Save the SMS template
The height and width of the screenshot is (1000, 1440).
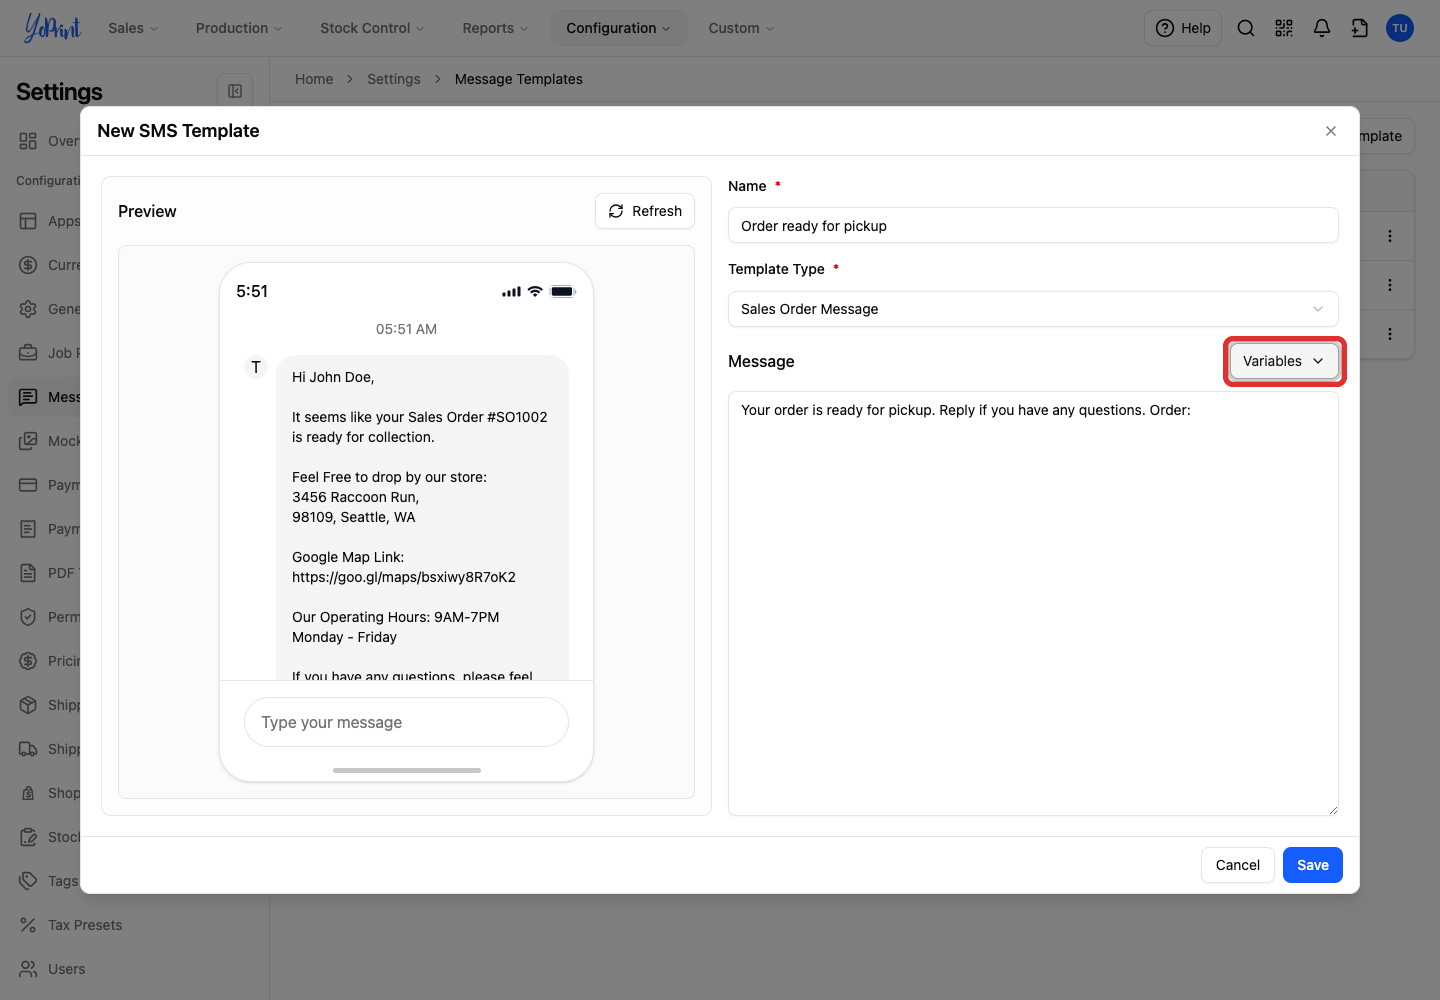1313,865
